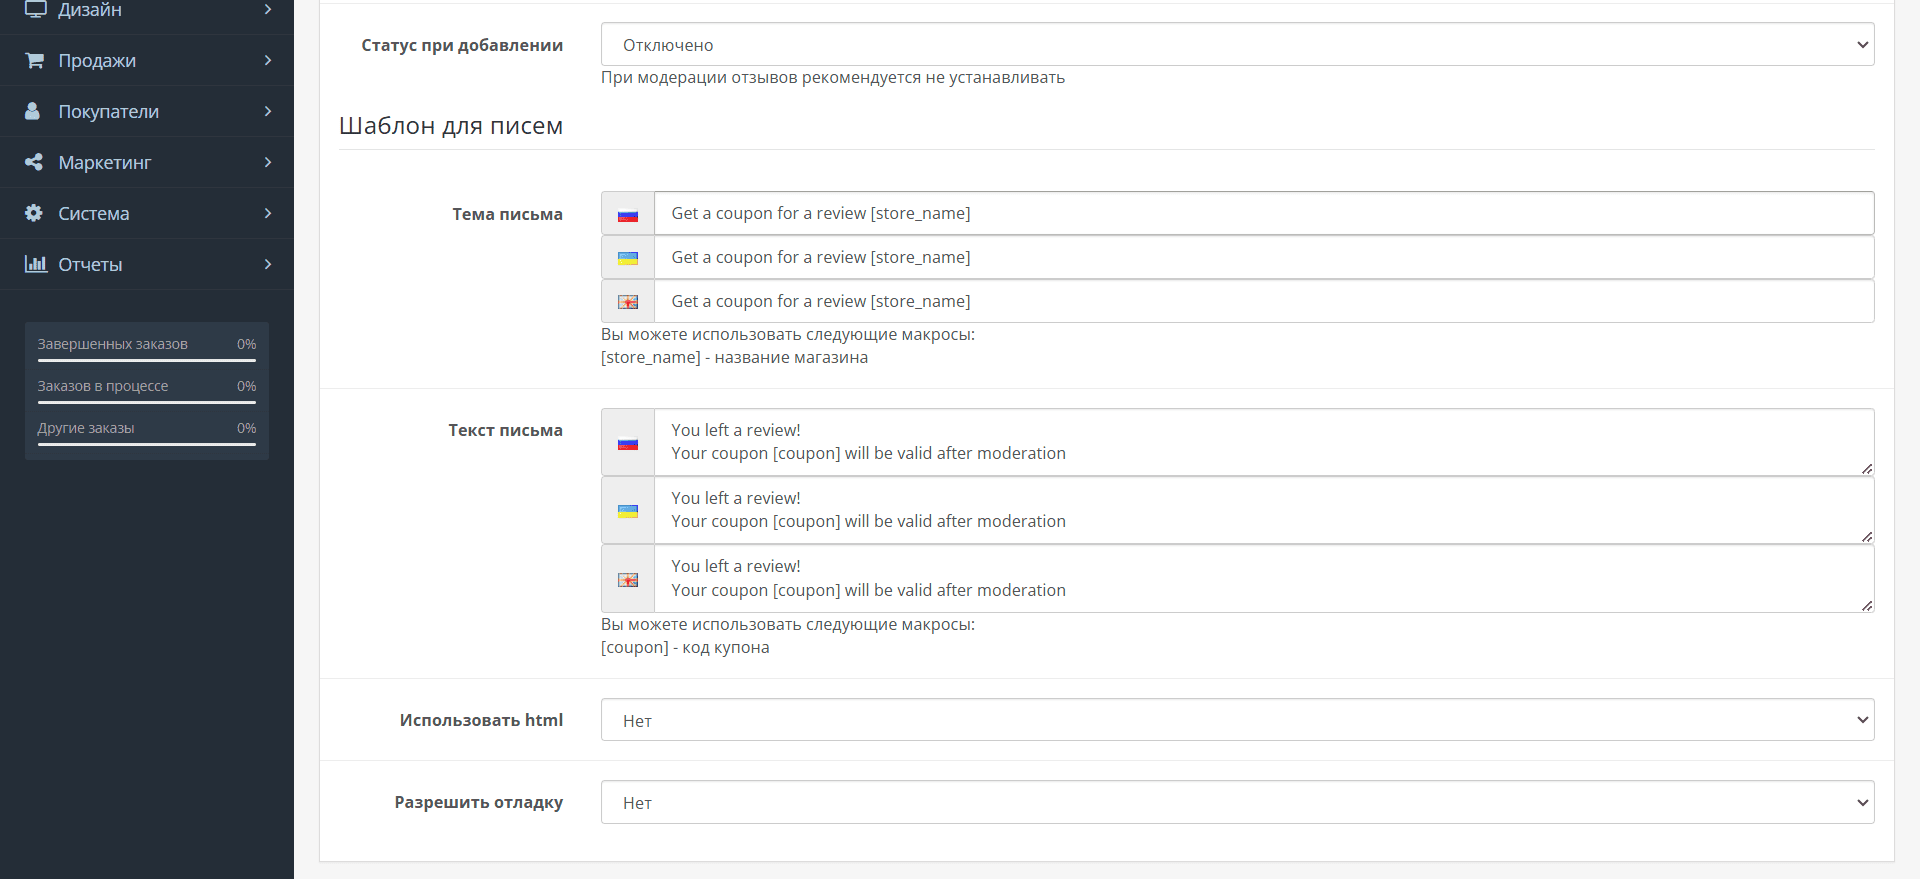Viewport: 1920px width, 879px height.
Task: Click the Текст письма label
Action: point(505,430)
